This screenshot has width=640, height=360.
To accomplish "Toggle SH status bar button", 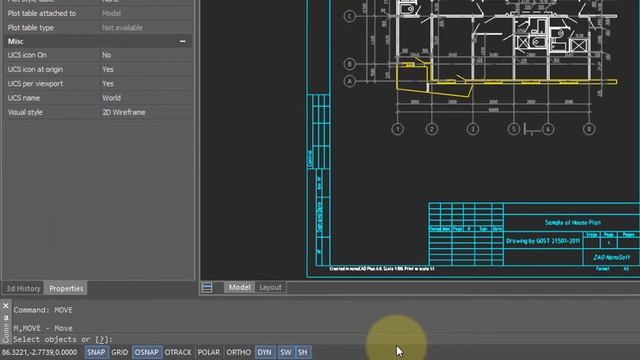I will pos(302,352).
